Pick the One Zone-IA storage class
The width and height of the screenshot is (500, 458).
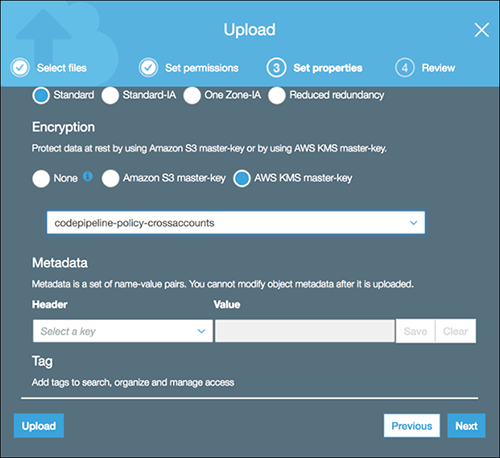pyautogui.click(x=192, y=96)
